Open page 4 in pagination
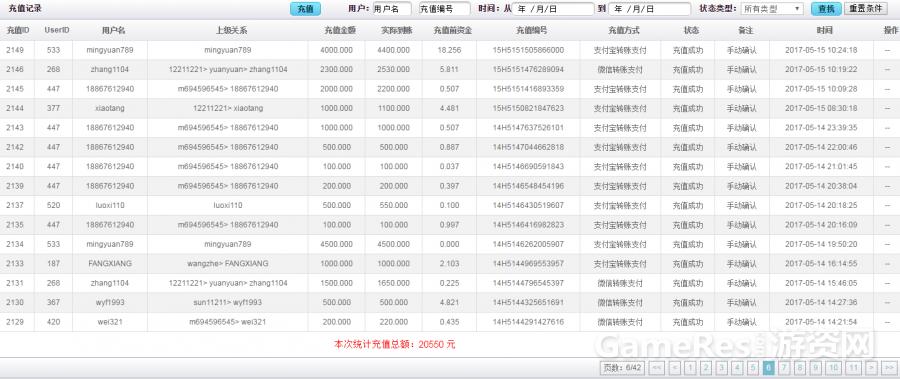 click(737, 368)
